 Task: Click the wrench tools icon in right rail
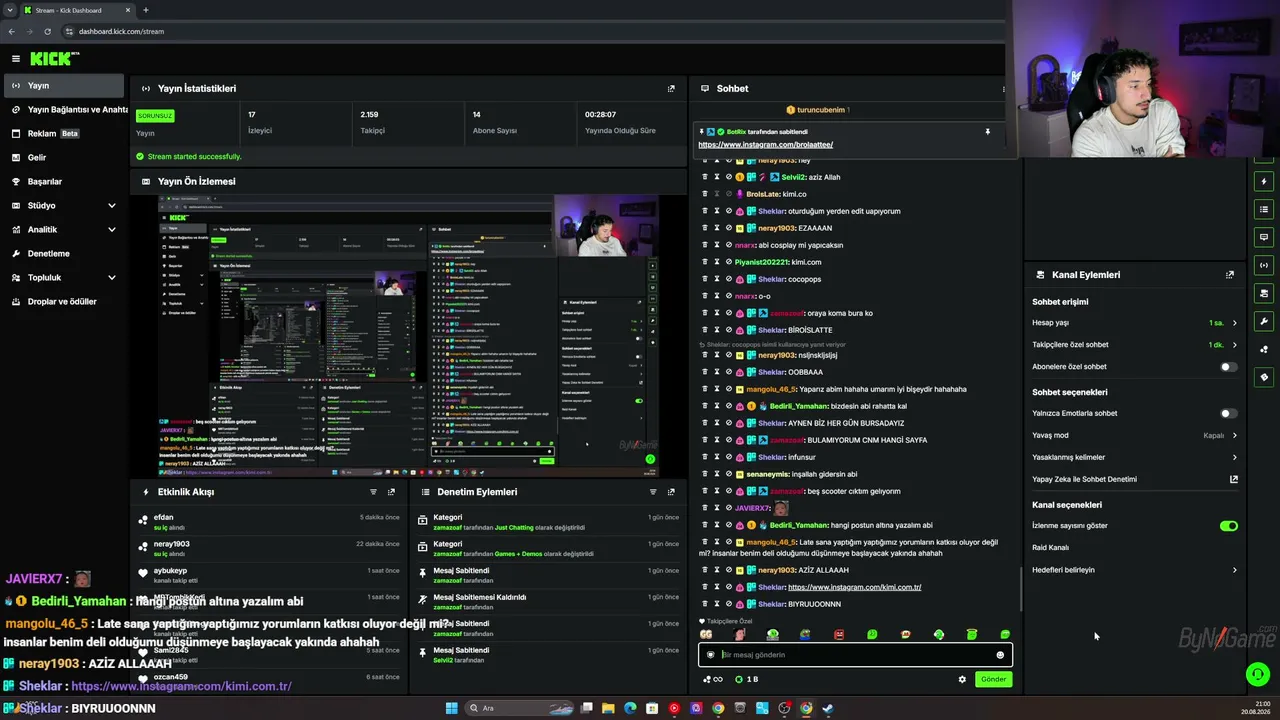tap(1264, 322)
